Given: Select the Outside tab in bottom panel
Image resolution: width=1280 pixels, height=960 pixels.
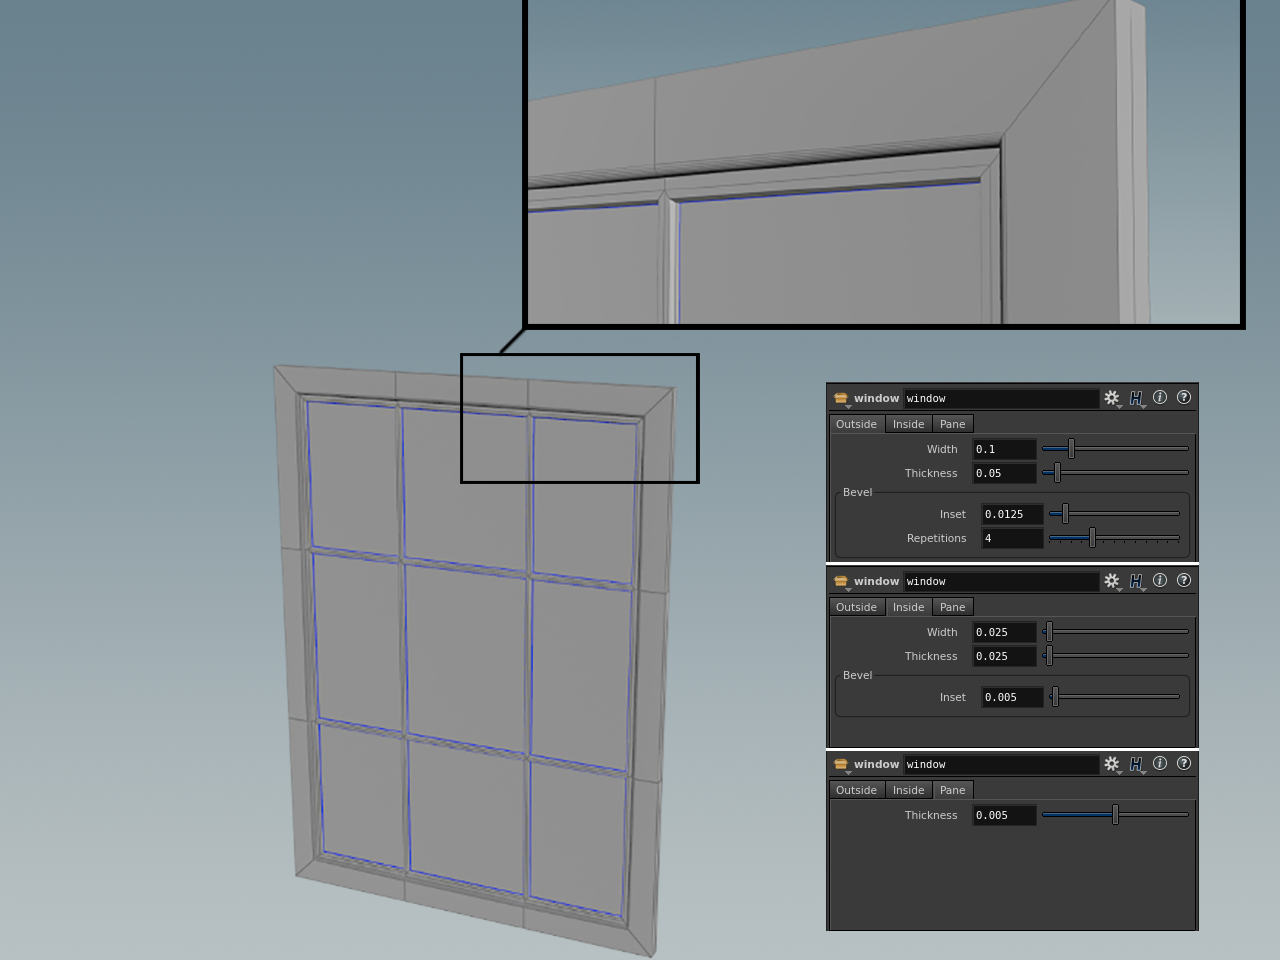Looking at the screenshot, I should click(856, 790).
